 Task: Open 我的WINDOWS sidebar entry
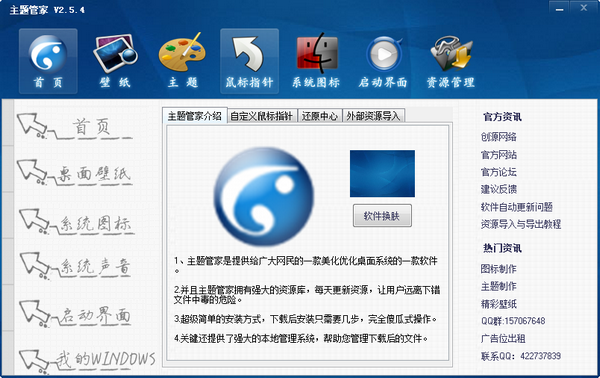click(x=87, y=360)
